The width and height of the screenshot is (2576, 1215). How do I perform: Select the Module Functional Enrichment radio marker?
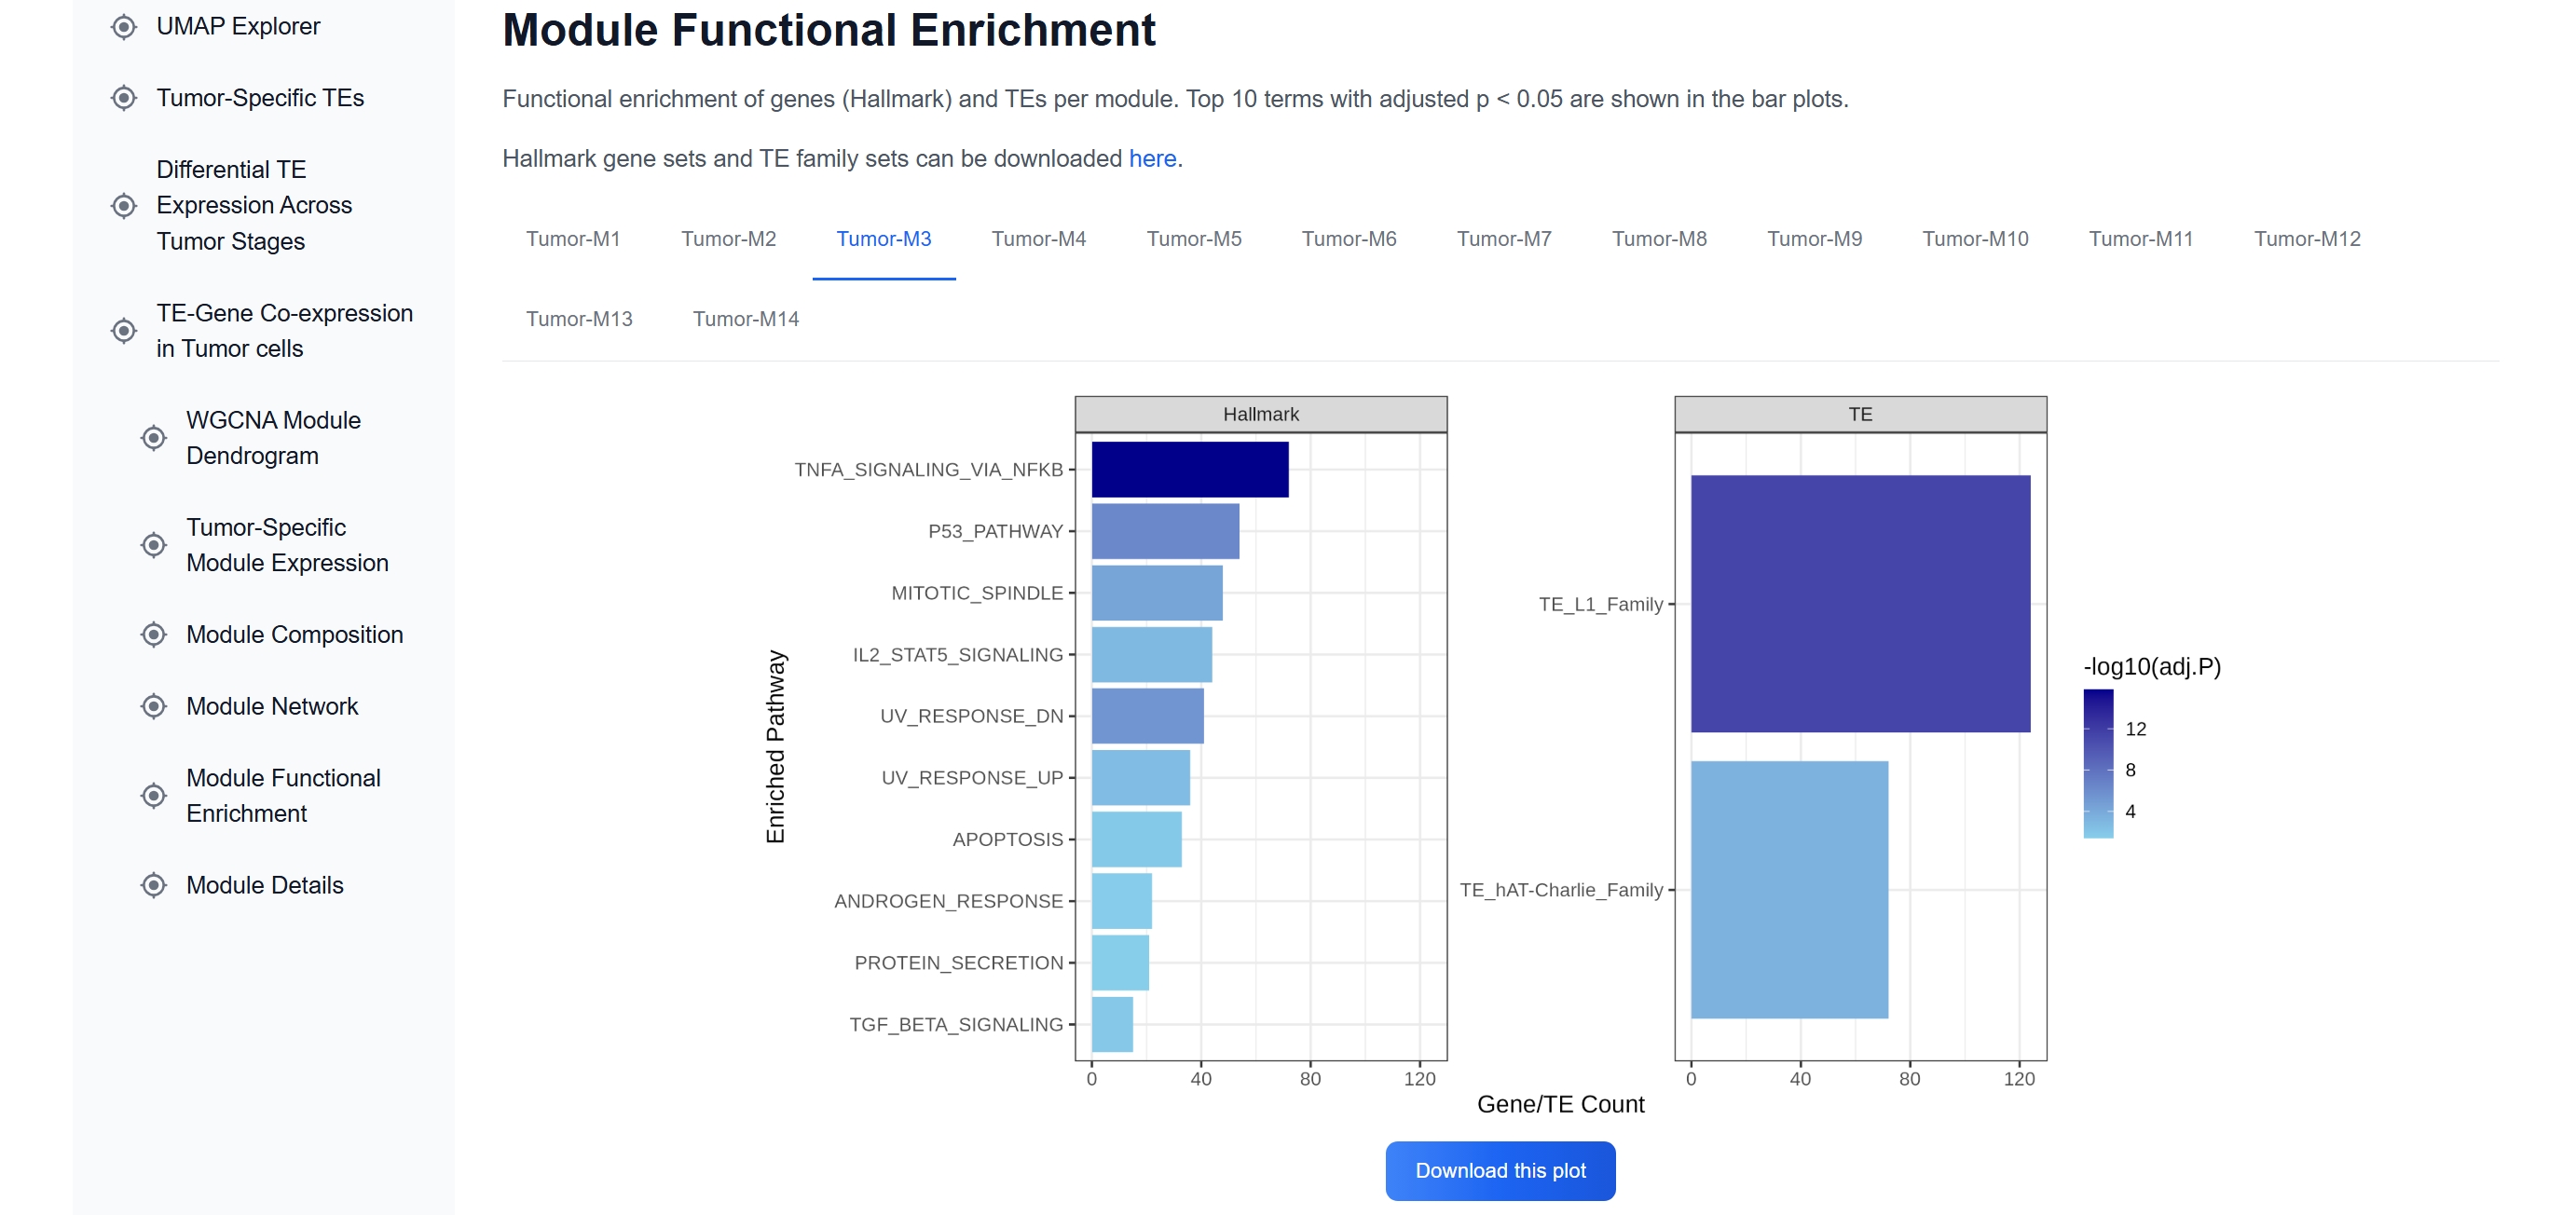(x=153, y=796)
